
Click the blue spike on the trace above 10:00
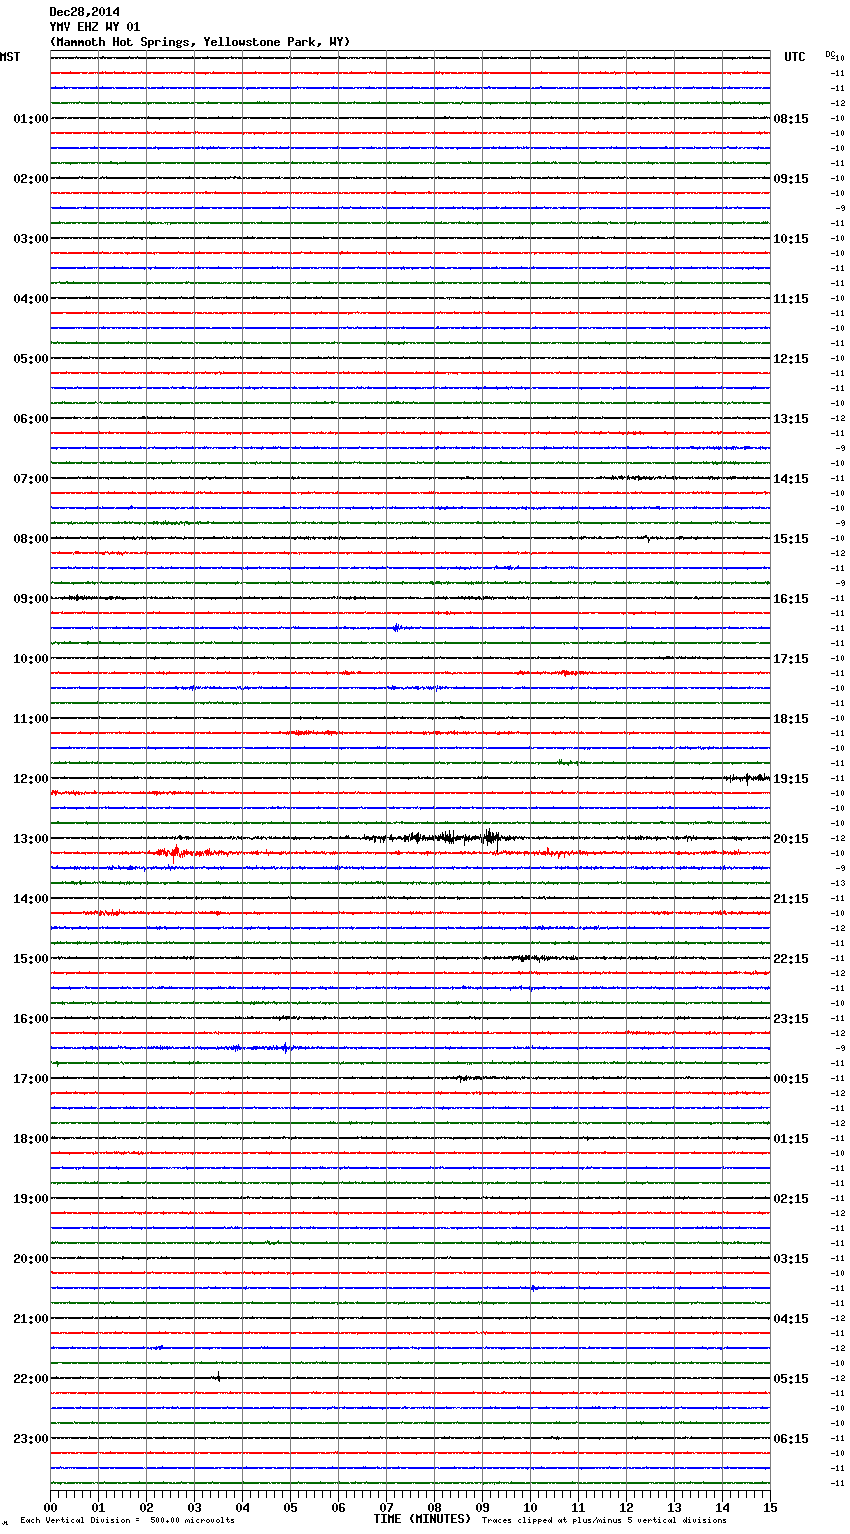[x=397, y=628]
